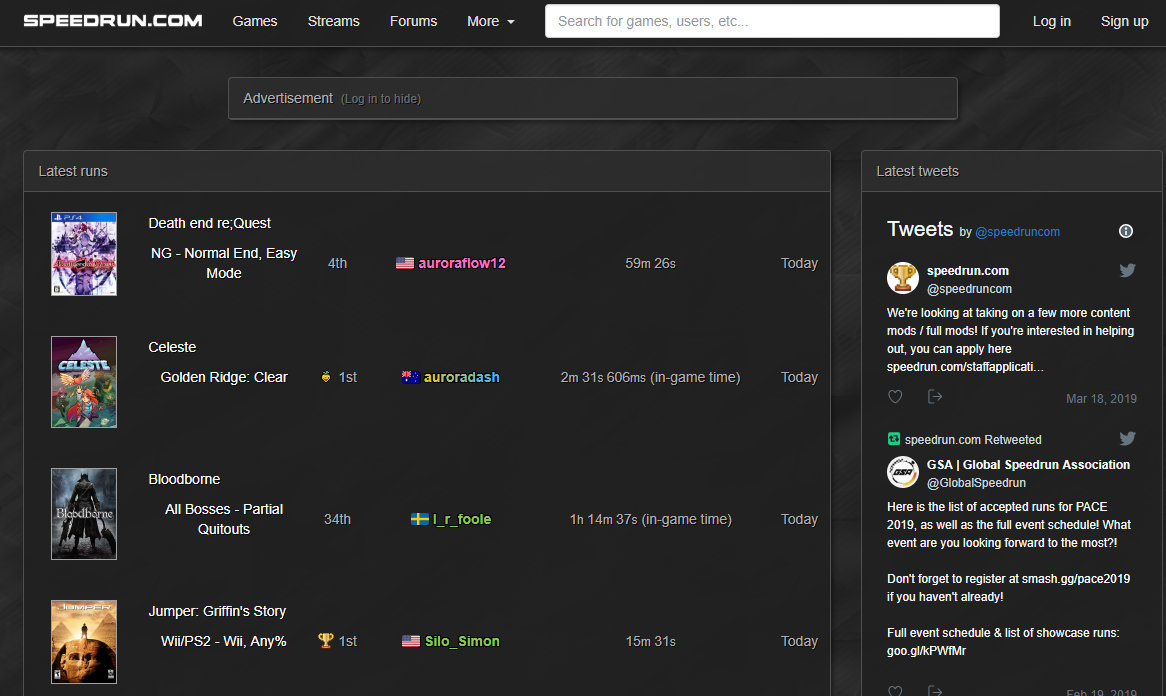Click golden strawberry icon on Celeste run
1166x696 pixels.
[326, 377]
